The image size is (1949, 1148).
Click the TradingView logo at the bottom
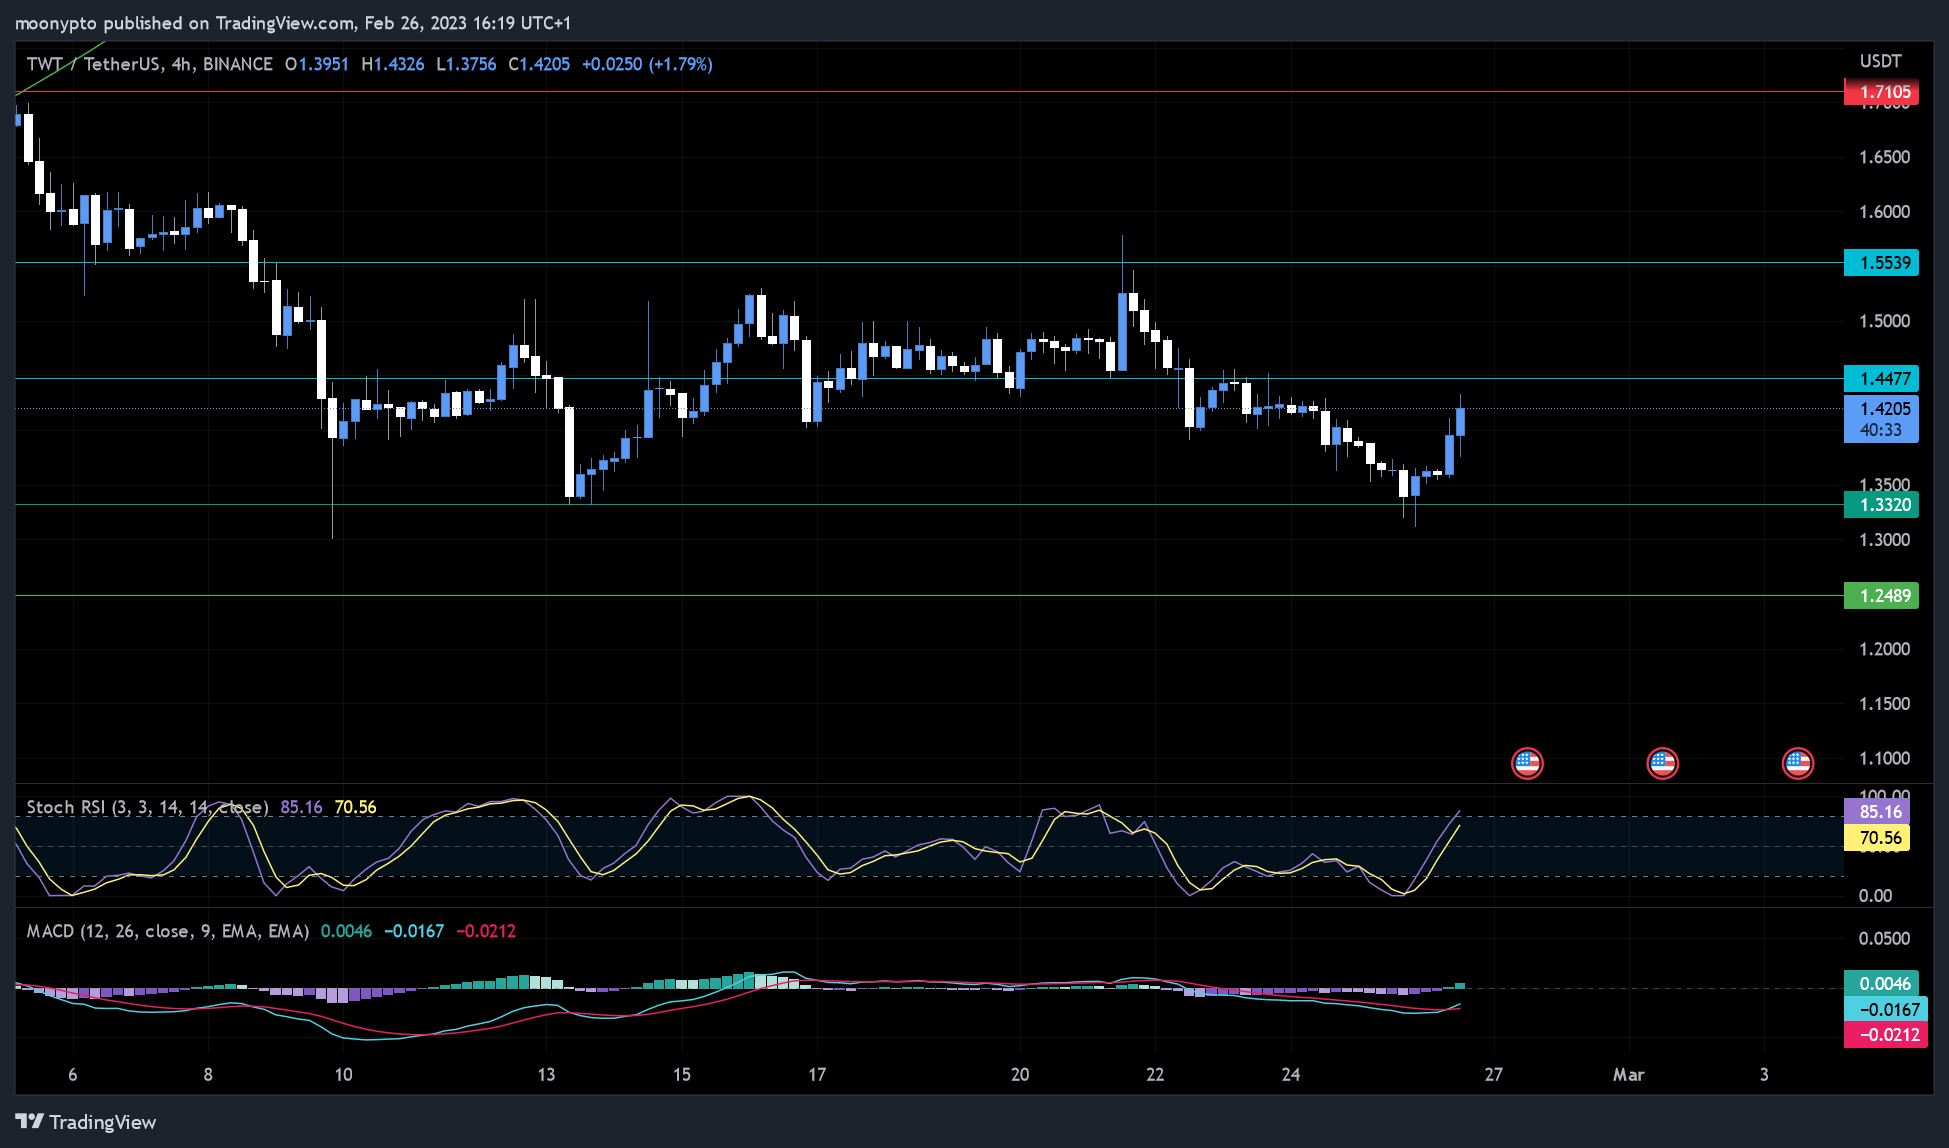point(86,1122)
